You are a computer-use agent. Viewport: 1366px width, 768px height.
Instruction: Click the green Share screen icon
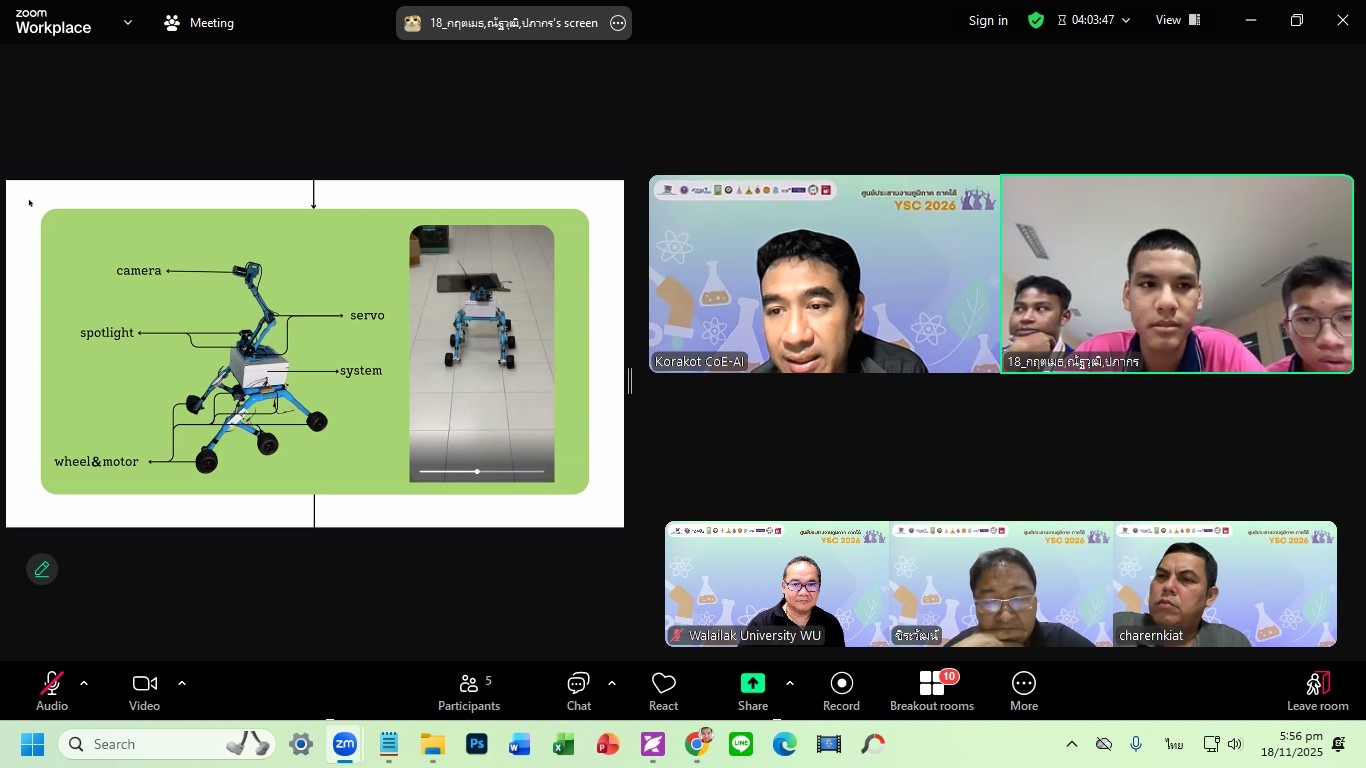click(752, 683)
